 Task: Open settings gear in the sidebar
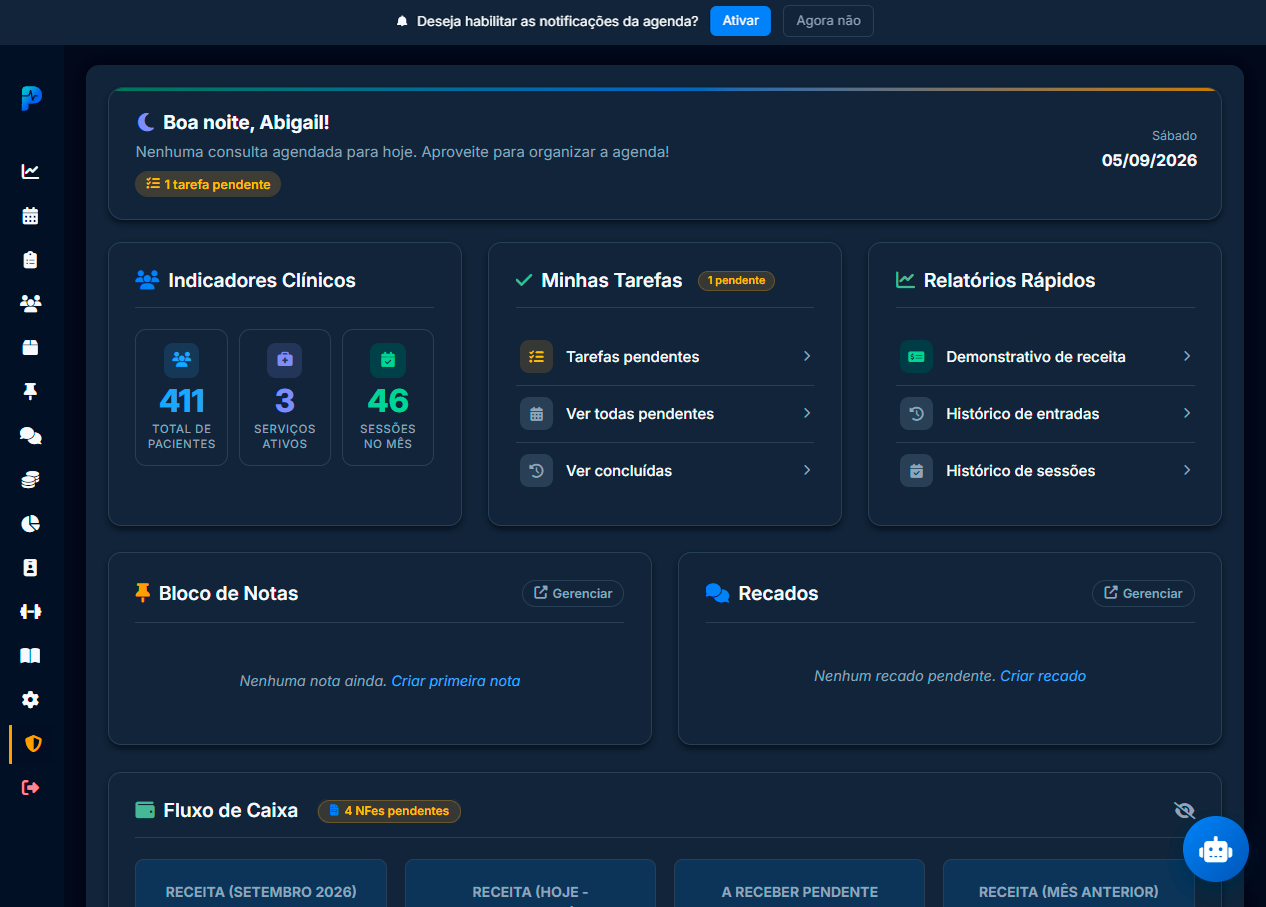31,699
